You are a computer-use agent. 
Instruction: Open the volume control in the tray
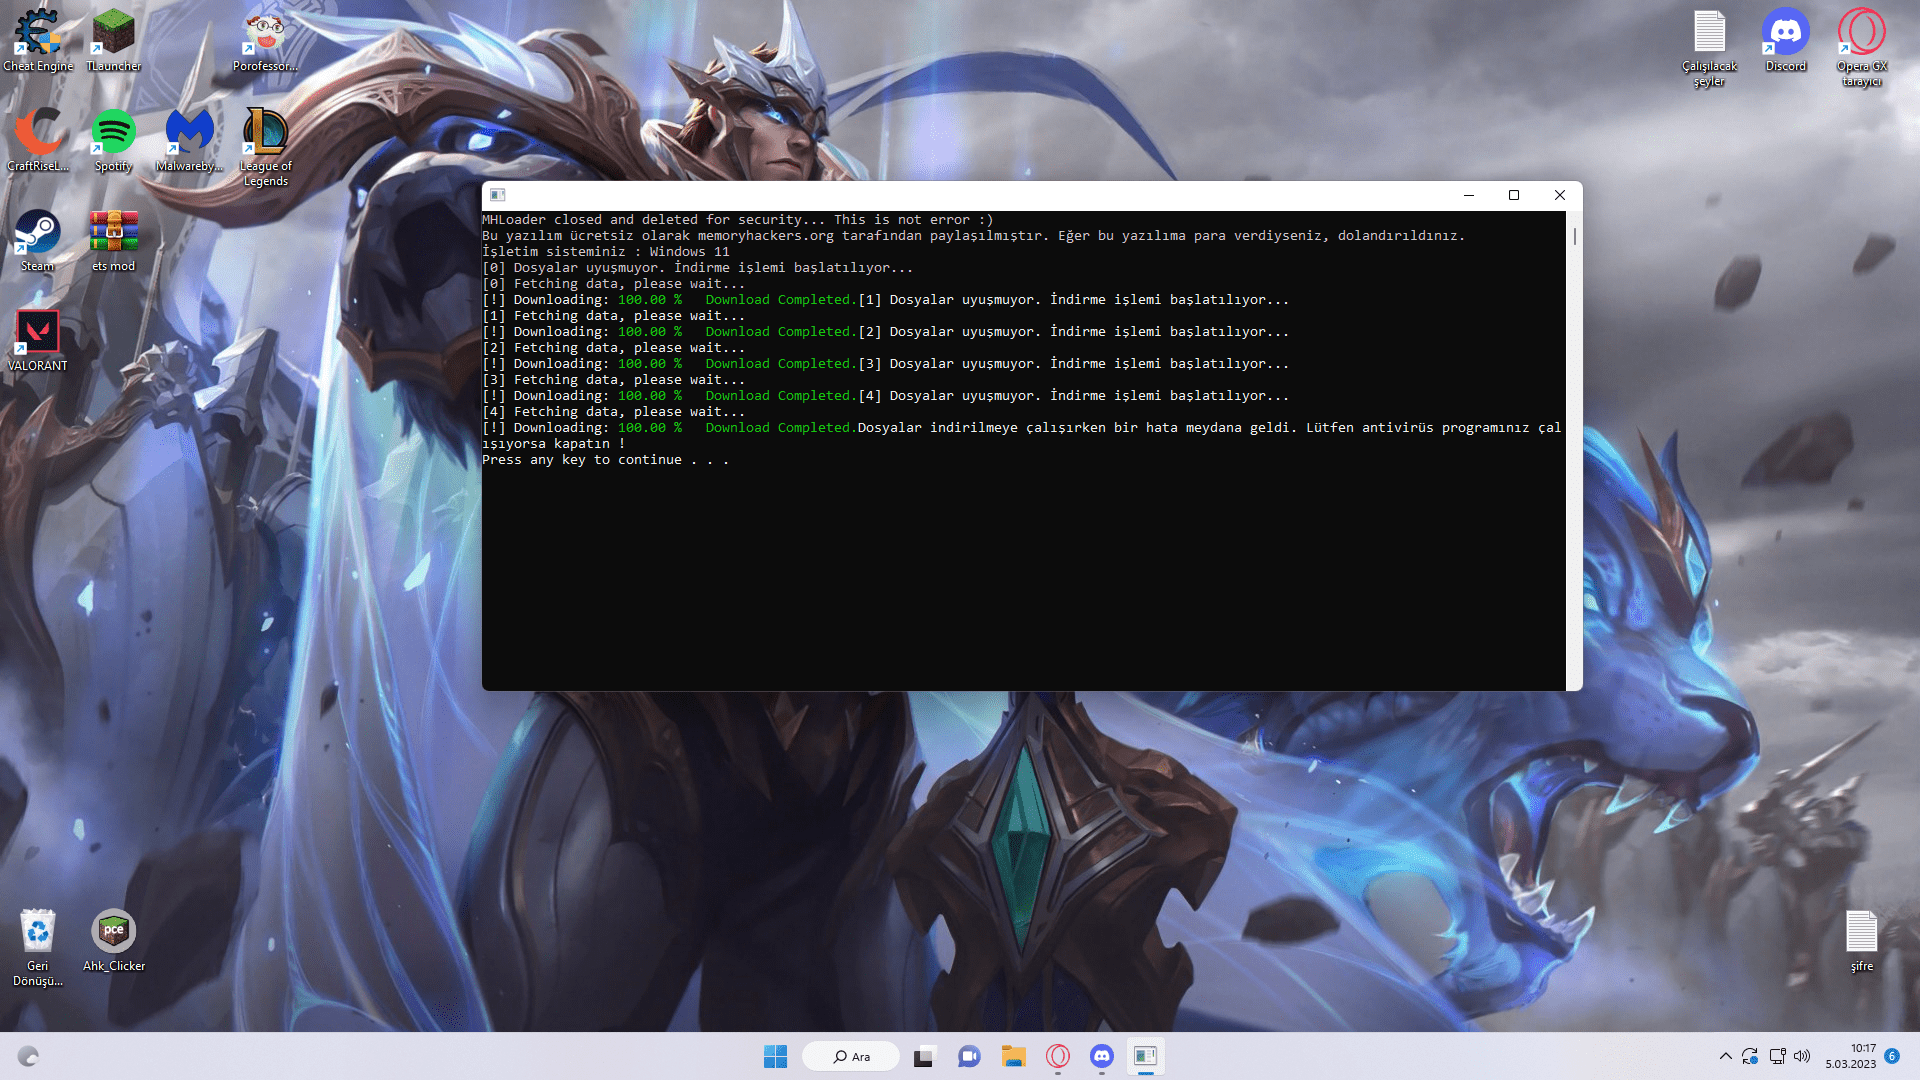click(1802, 1056)
